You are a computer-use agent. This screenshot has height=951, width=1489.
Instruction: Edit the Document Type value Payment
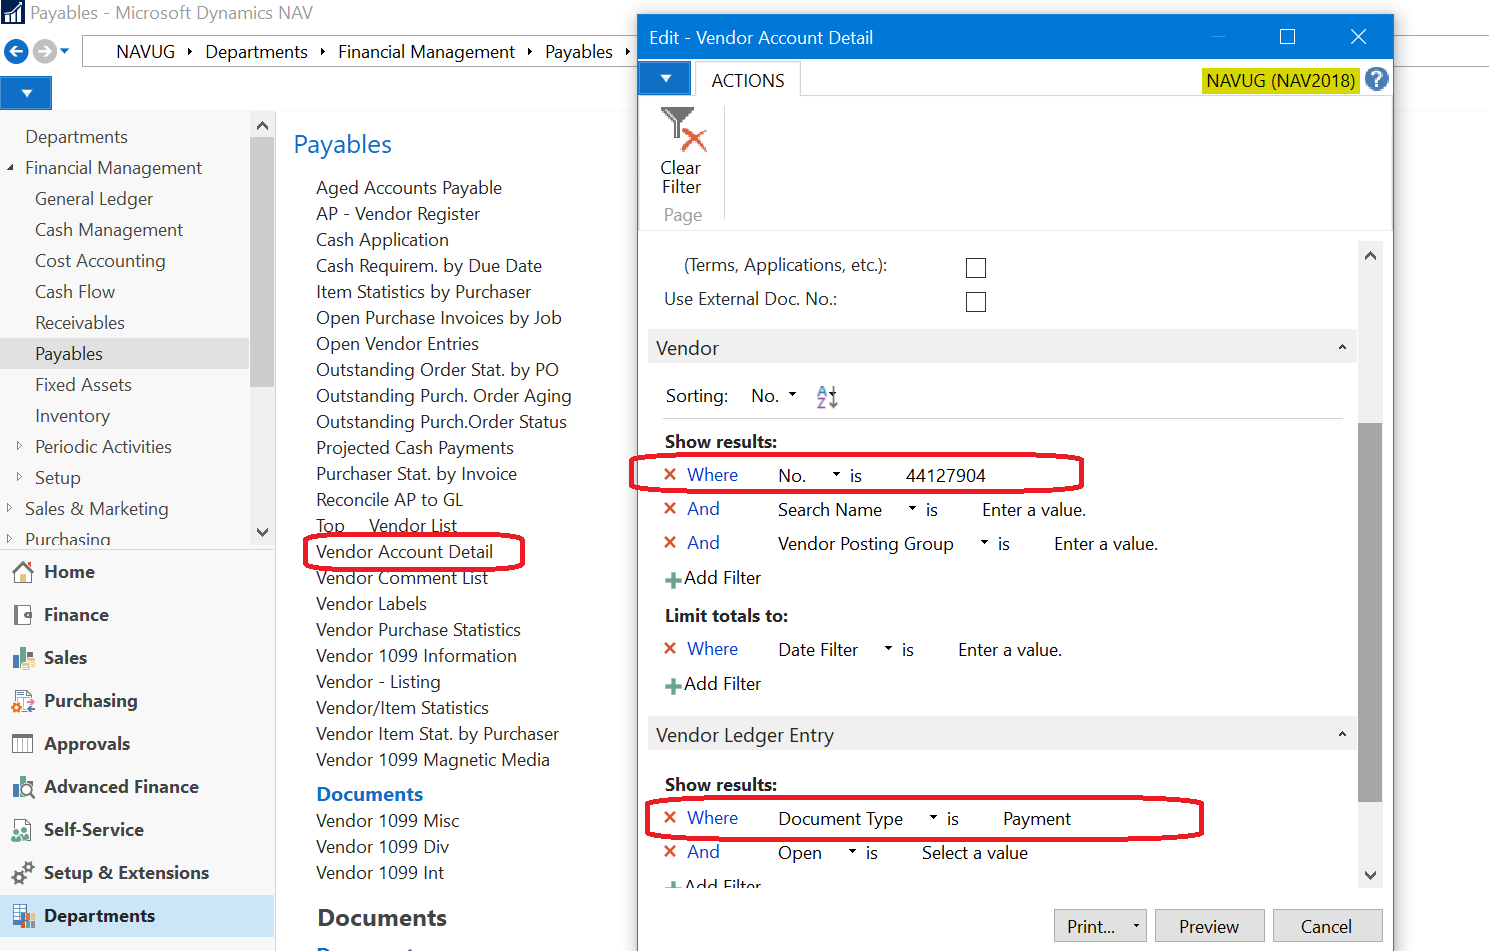coord(1037,819)
